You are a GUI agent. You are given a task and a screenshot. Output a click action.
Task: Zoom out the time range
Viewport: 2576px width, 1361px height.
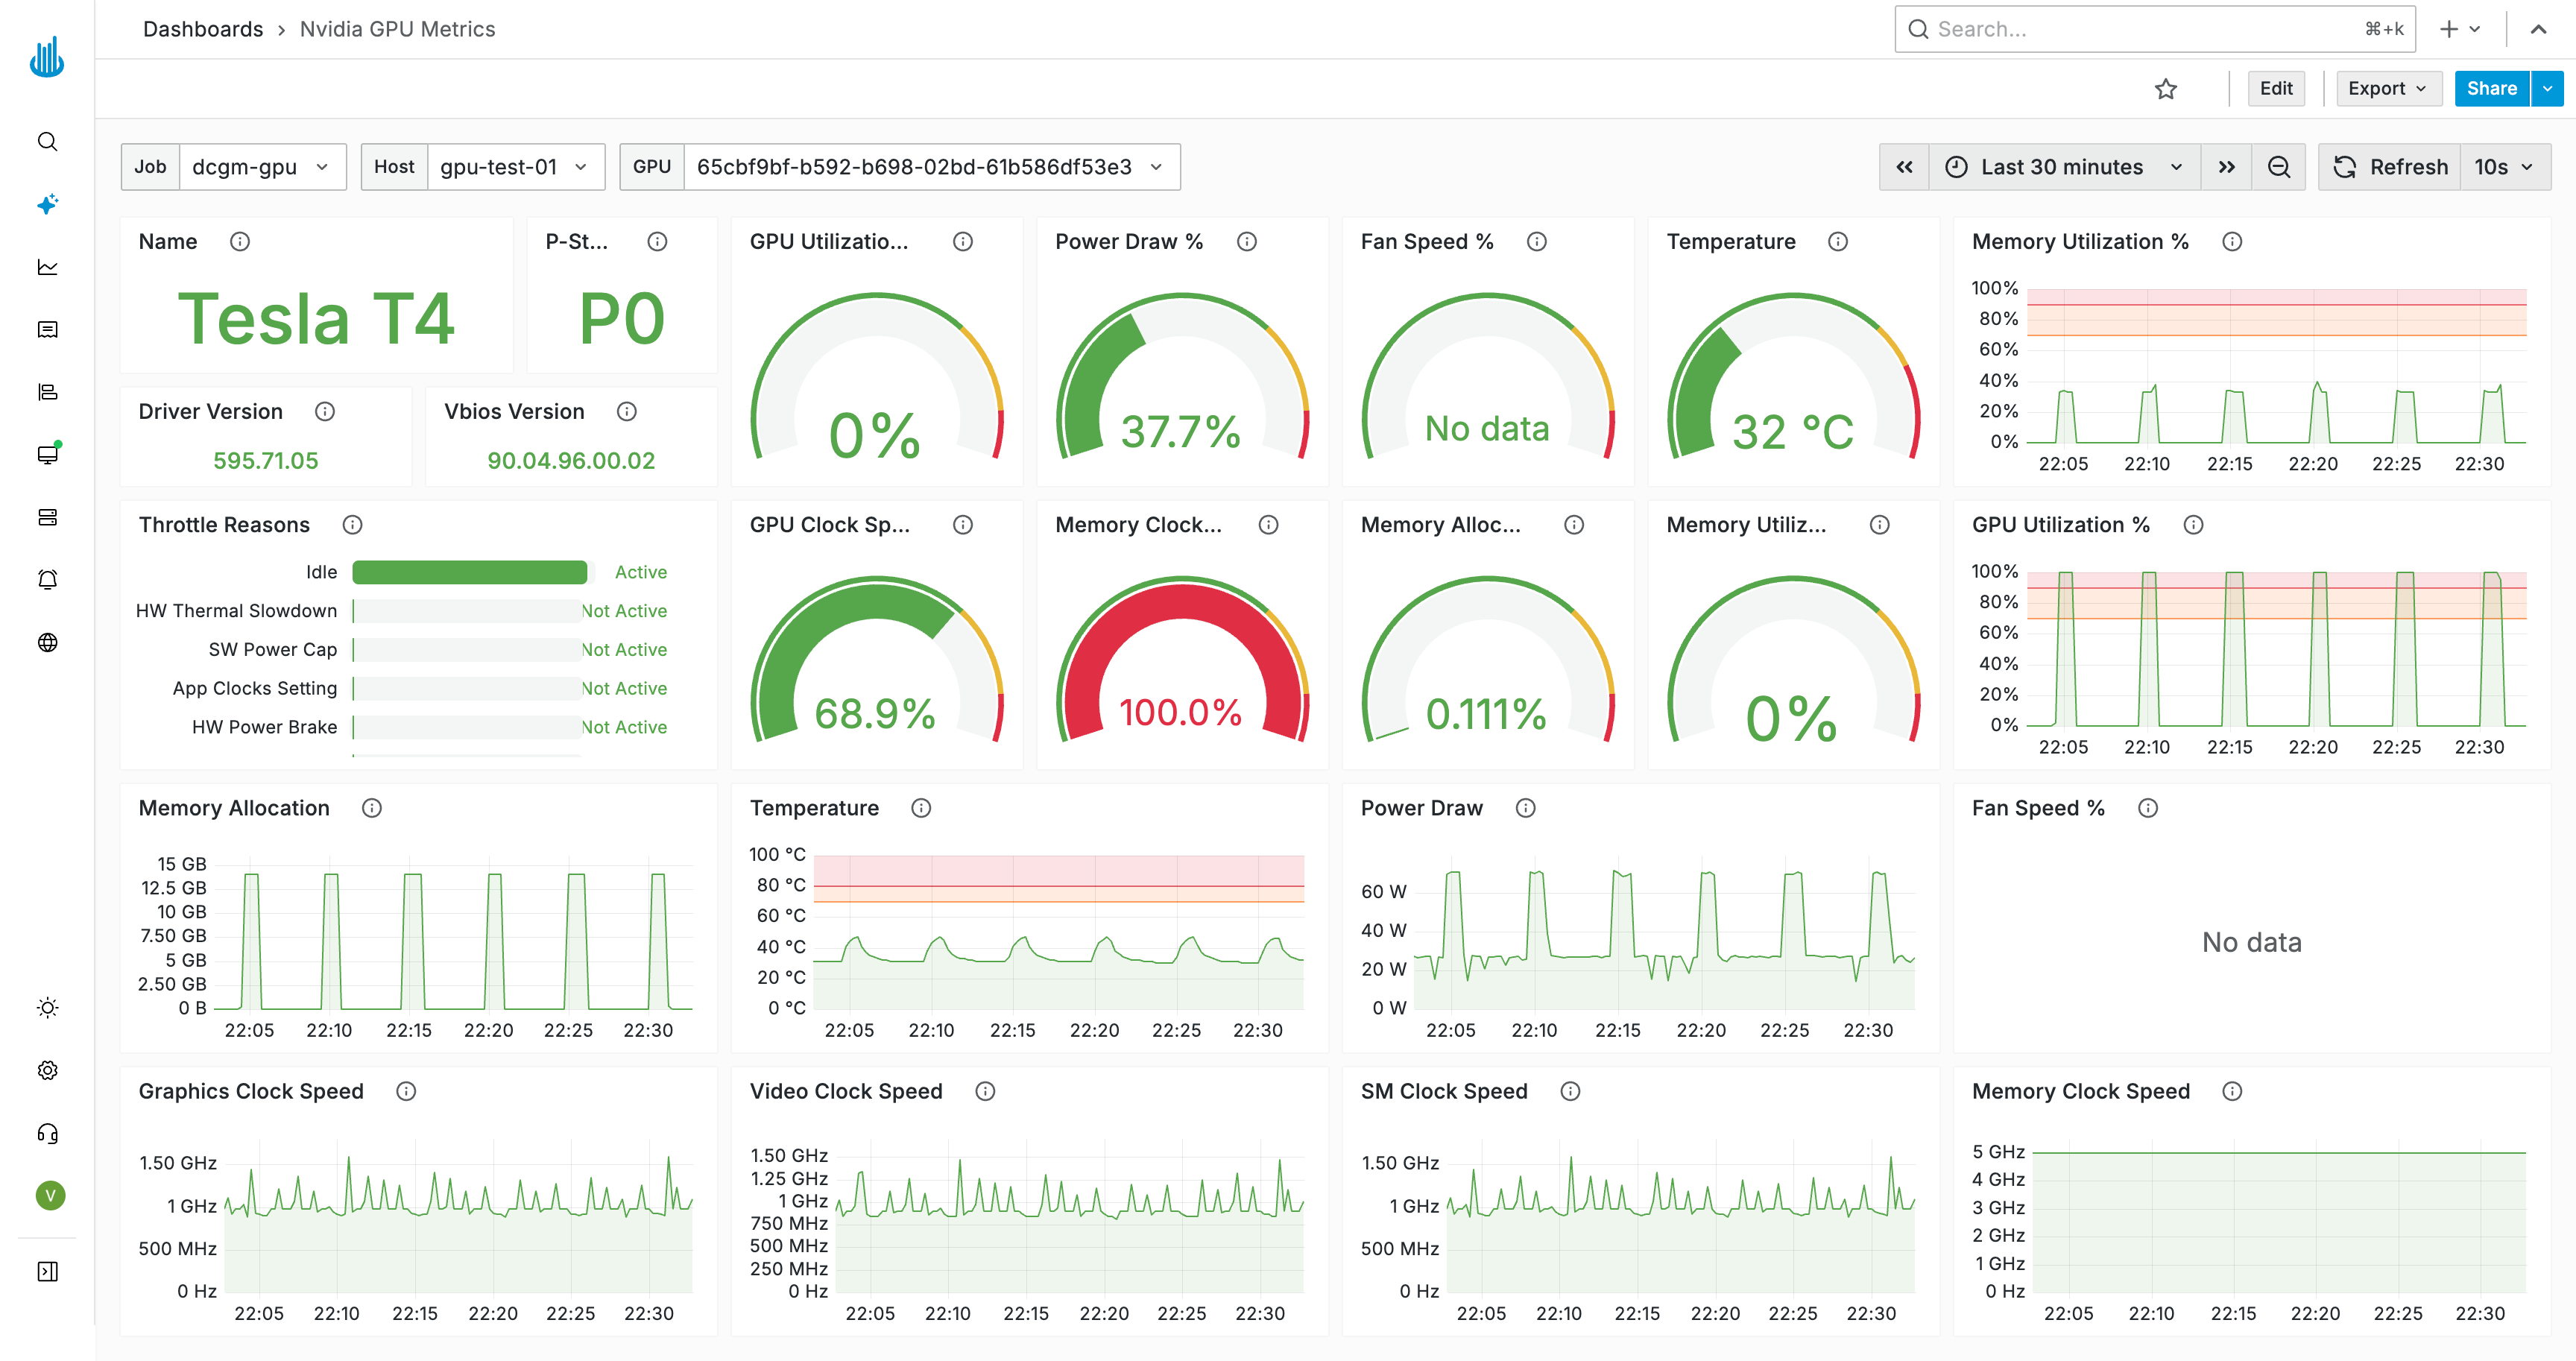[x=2278, y=167]
